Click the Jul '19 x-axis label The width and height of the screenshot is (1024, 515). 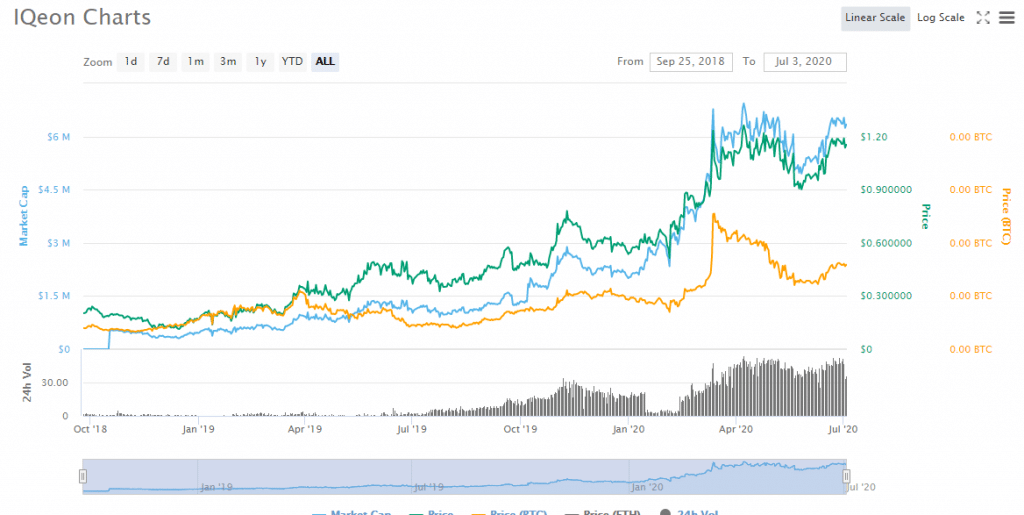click(411, 429)
